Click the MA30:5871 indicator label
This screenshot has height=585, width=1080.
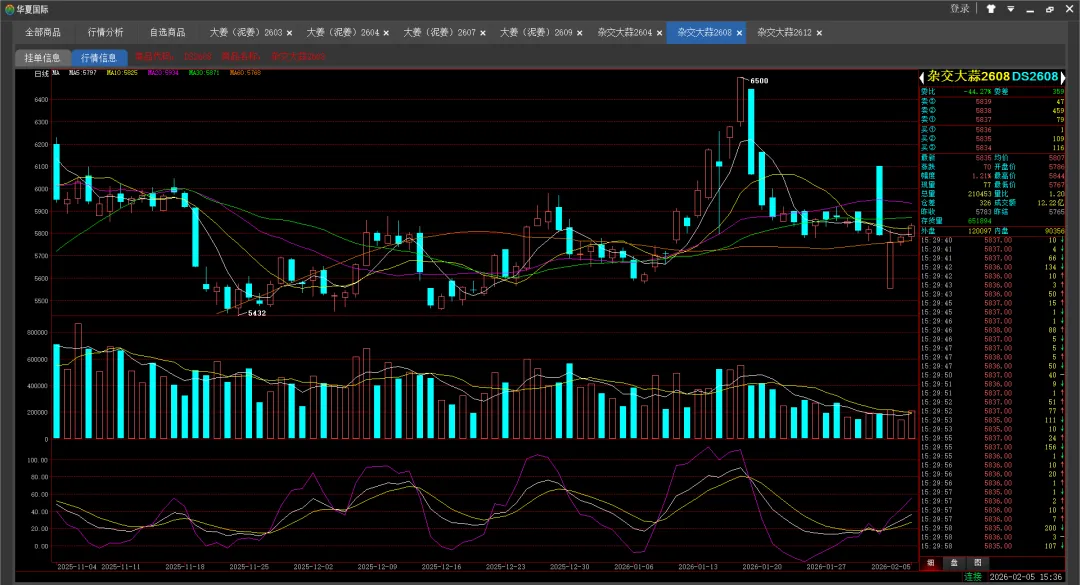coord(204,72)
